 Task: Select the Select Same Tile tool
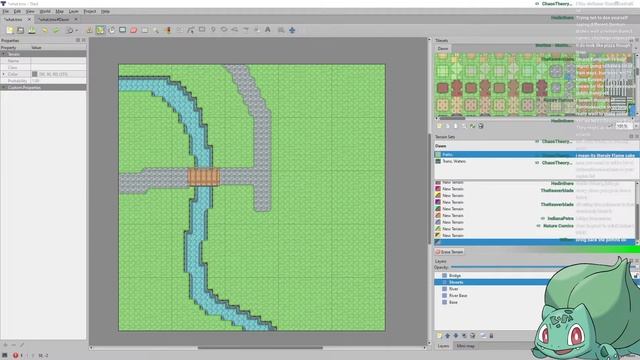pos(168,30)
